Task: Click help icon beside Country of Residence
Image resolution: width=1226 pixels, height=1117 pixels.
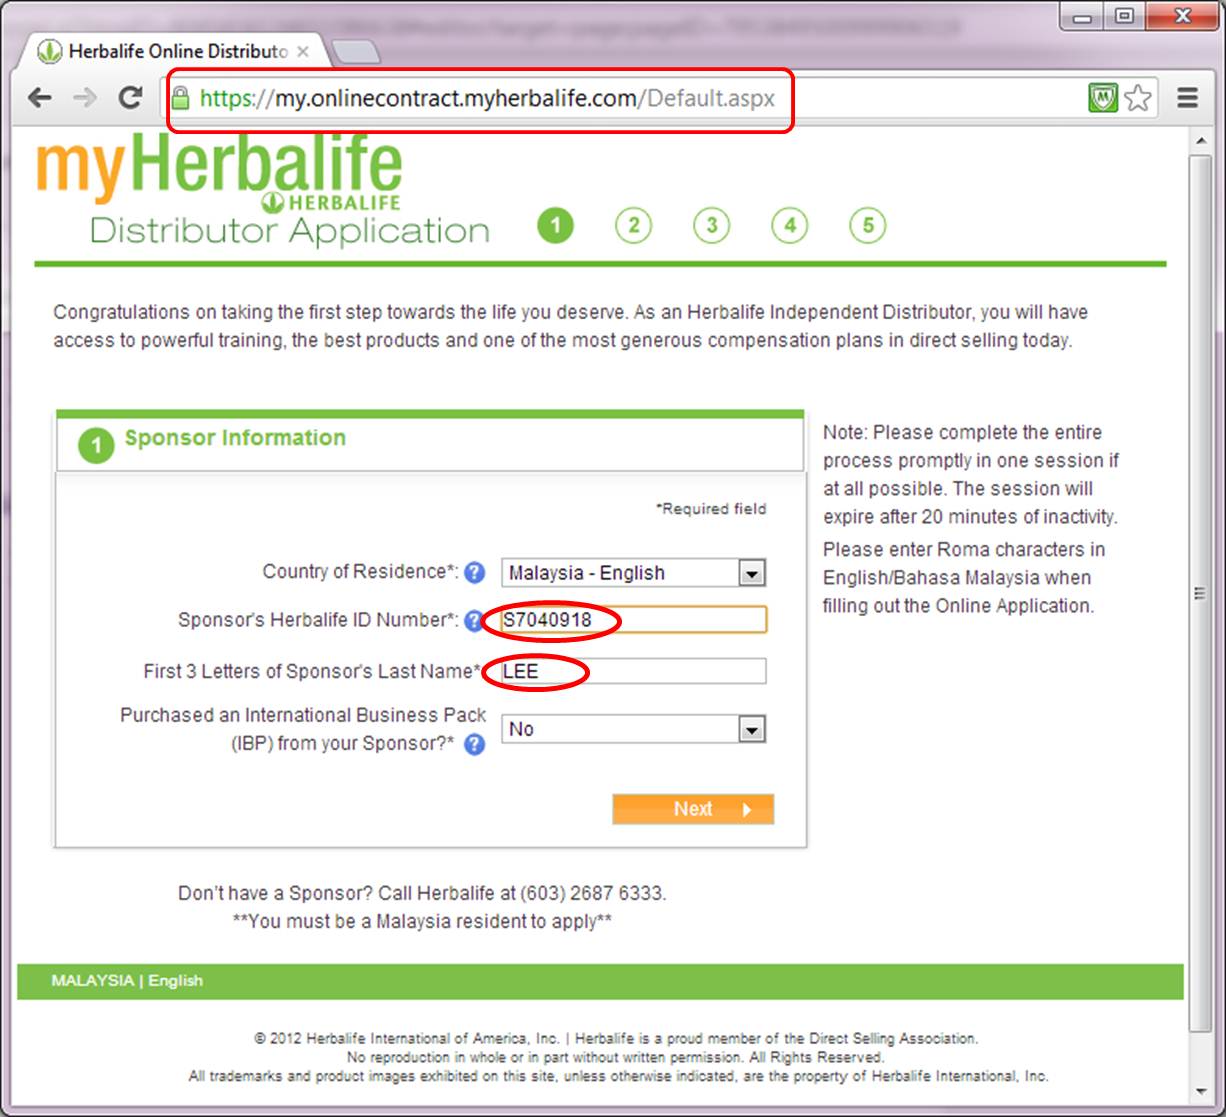Action: tap(475, 573)
